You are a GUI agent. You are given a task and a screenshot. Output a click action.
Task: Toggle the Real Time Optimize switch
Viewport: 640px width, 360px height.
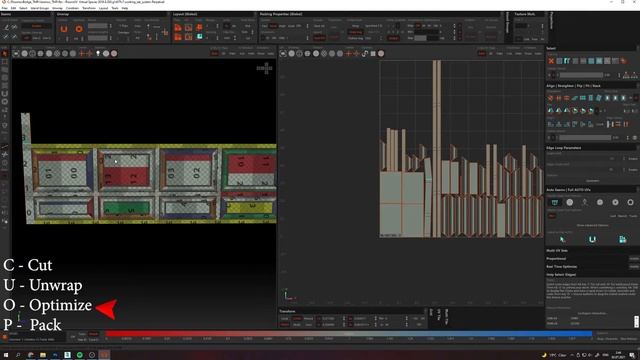[633, 267]
